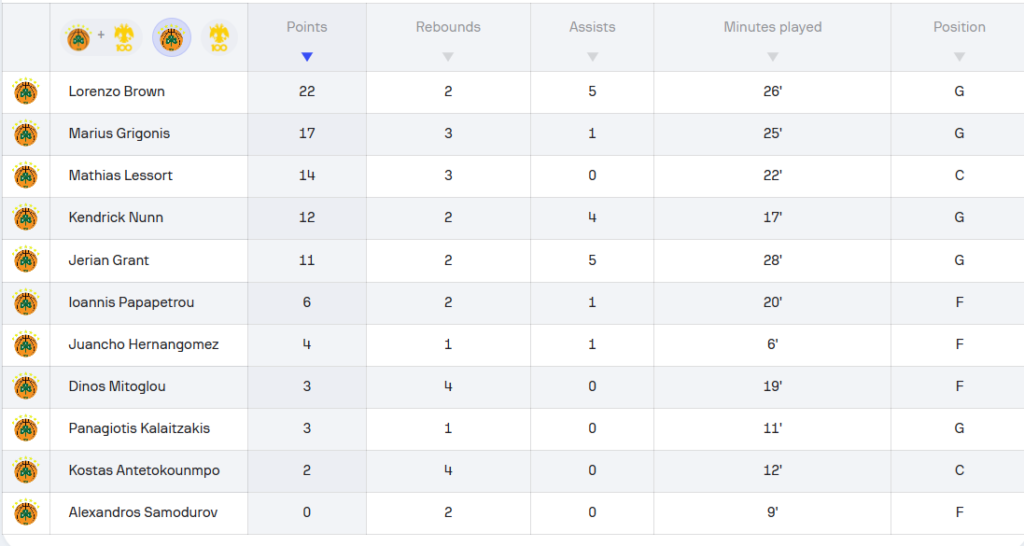Click team logo beside Ioannis Papapetrou
The image size is (1024, 546).
tap(25, 303)
